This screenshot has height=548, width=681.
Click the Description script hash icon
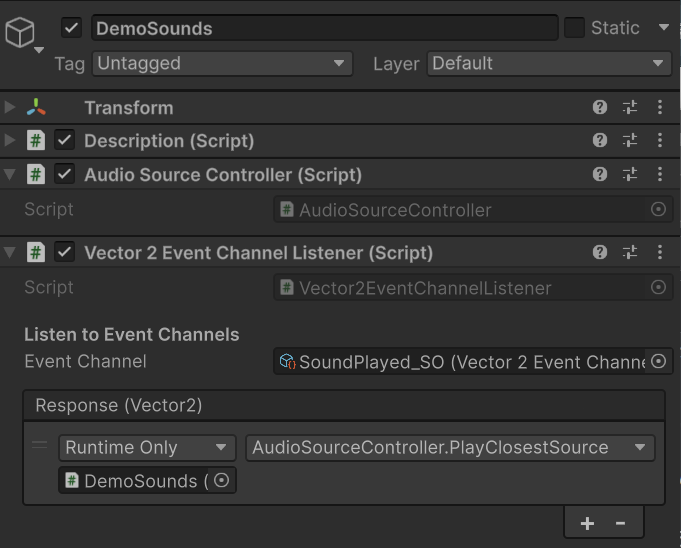[36, 140]
